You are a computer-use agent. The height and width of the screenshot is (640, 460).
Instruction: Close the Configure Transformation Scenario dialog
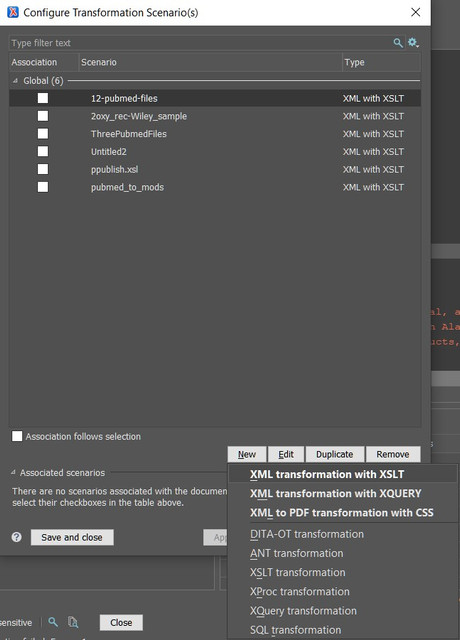tap(416, 12)
